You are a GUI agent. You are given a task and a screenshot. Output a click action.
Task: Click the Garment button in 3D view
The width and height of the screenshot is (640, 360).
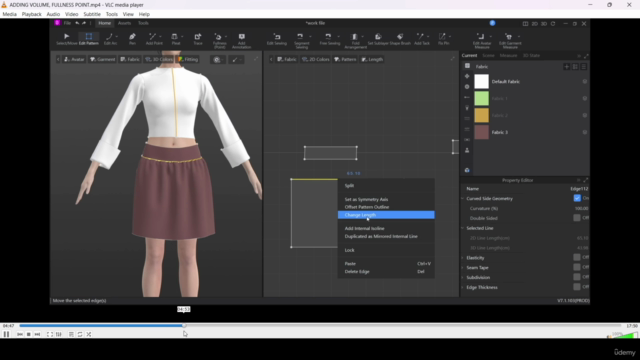coord(102,60)
